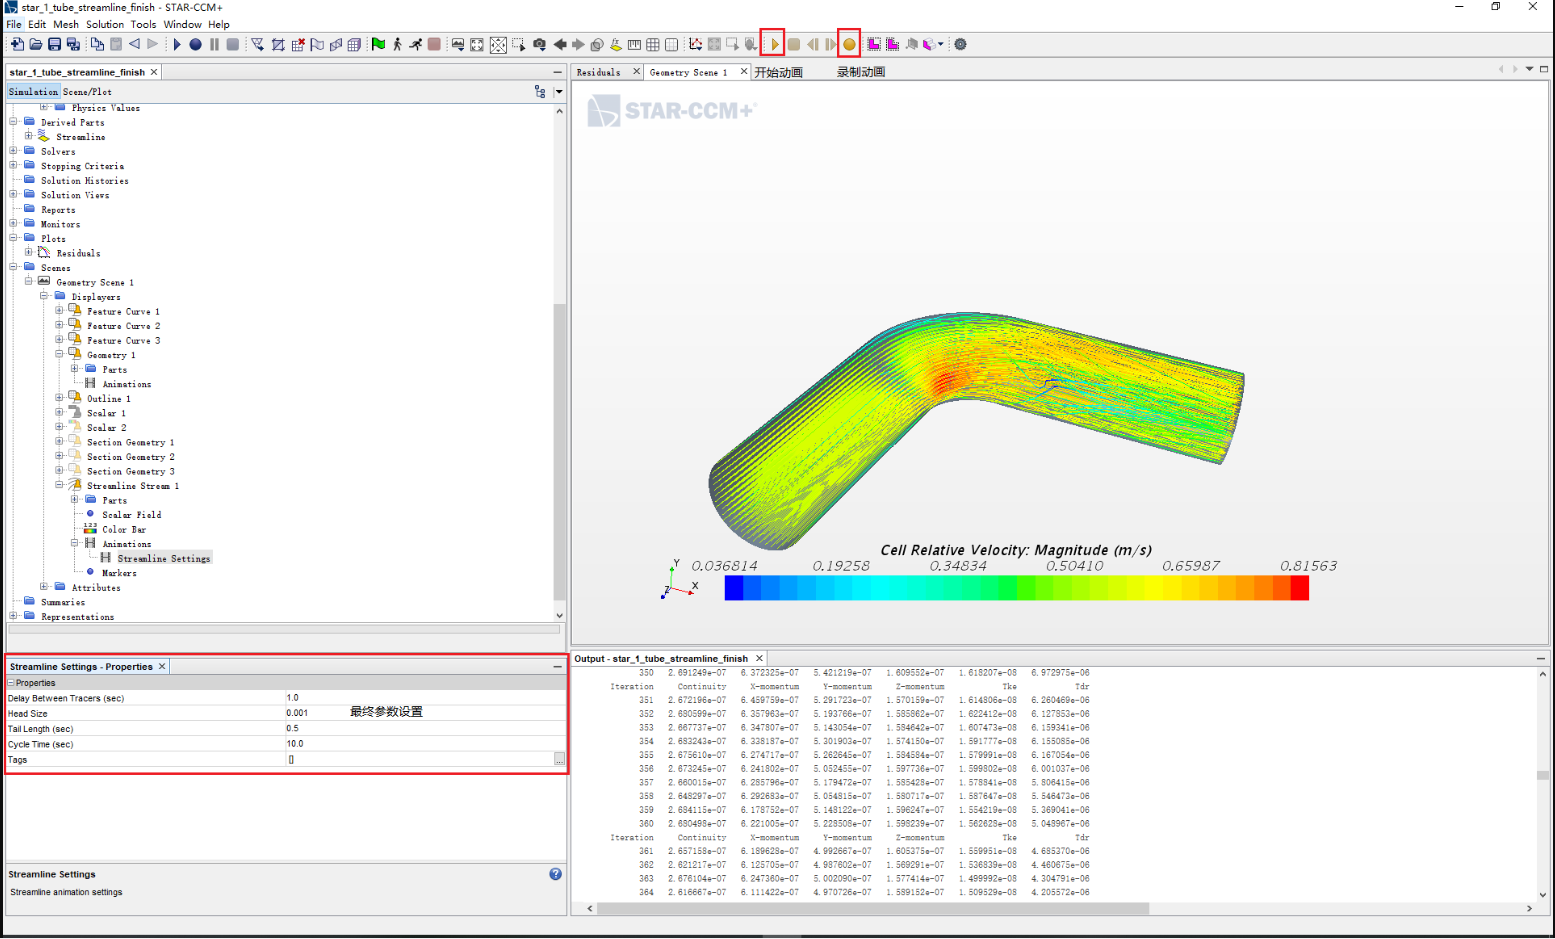This screenshot has width=1555, height=939.
Task: Click the simulation tree vertical scrollbar
Action: click(x=559, y=450)
